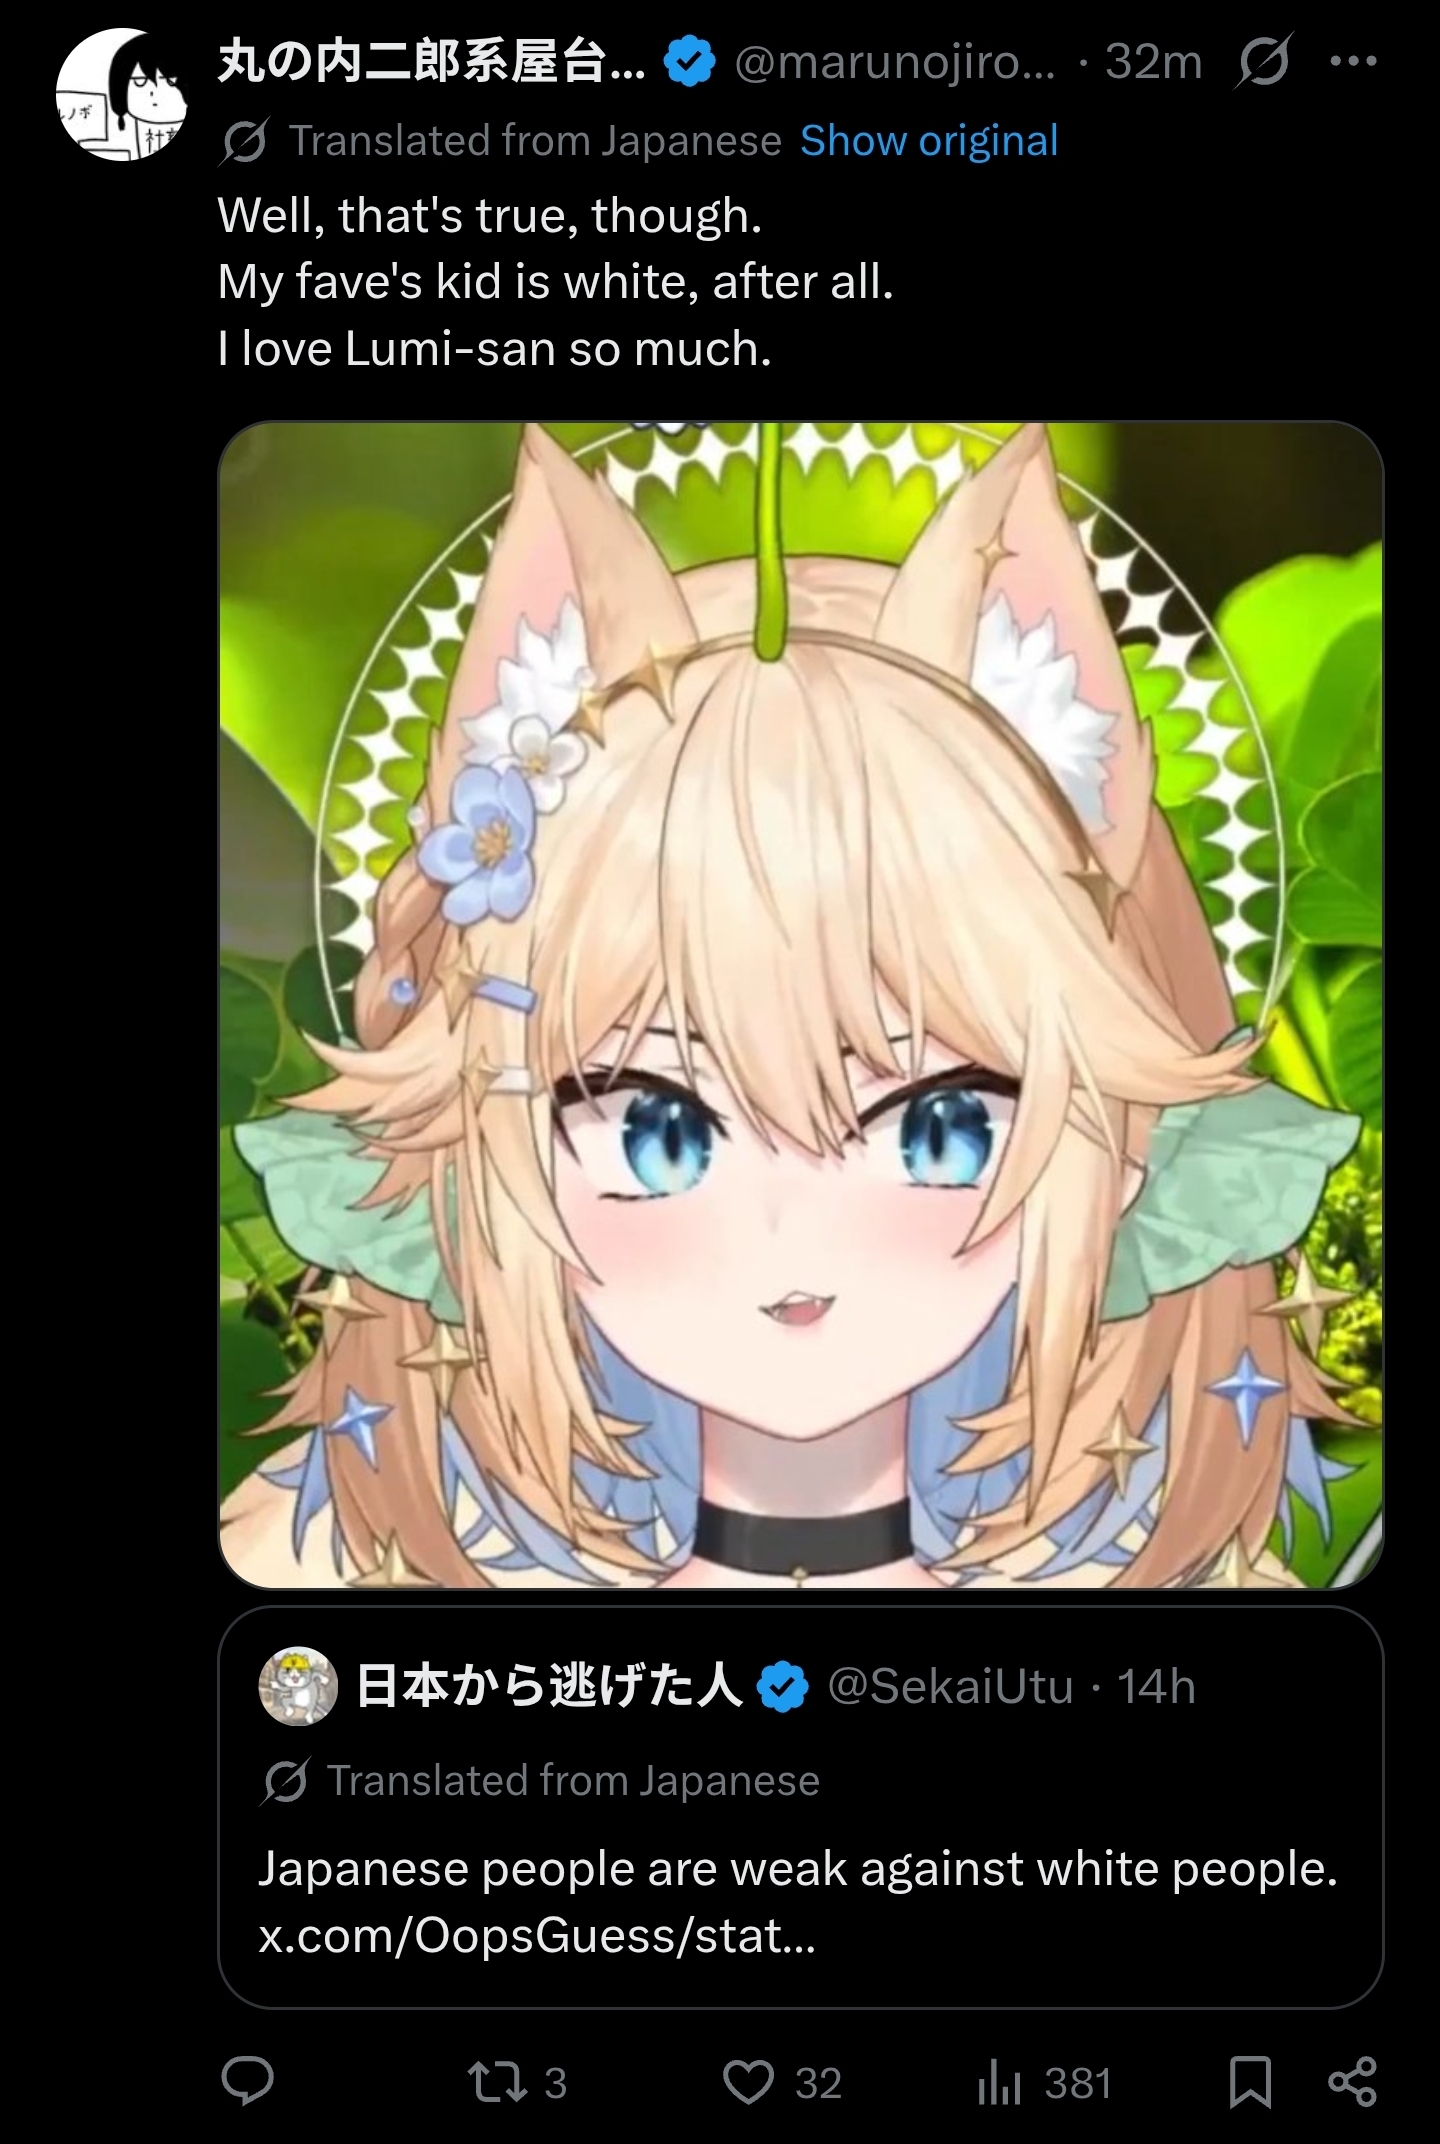1440x2144 pixels.
Task: Click the quoted post's verified badge
Action: click(783, 1687)
